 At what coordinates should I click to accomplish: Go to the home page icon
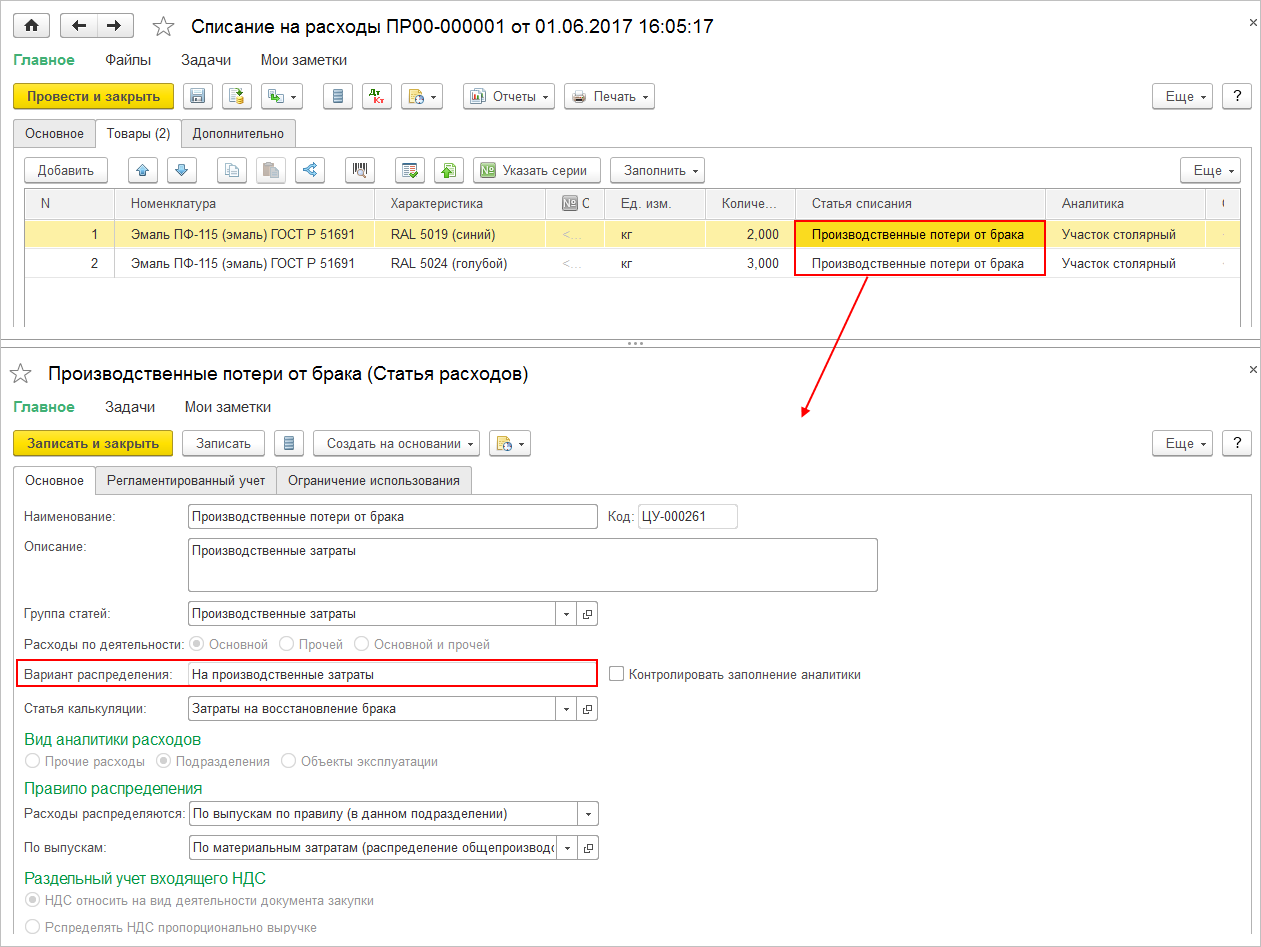31,26
